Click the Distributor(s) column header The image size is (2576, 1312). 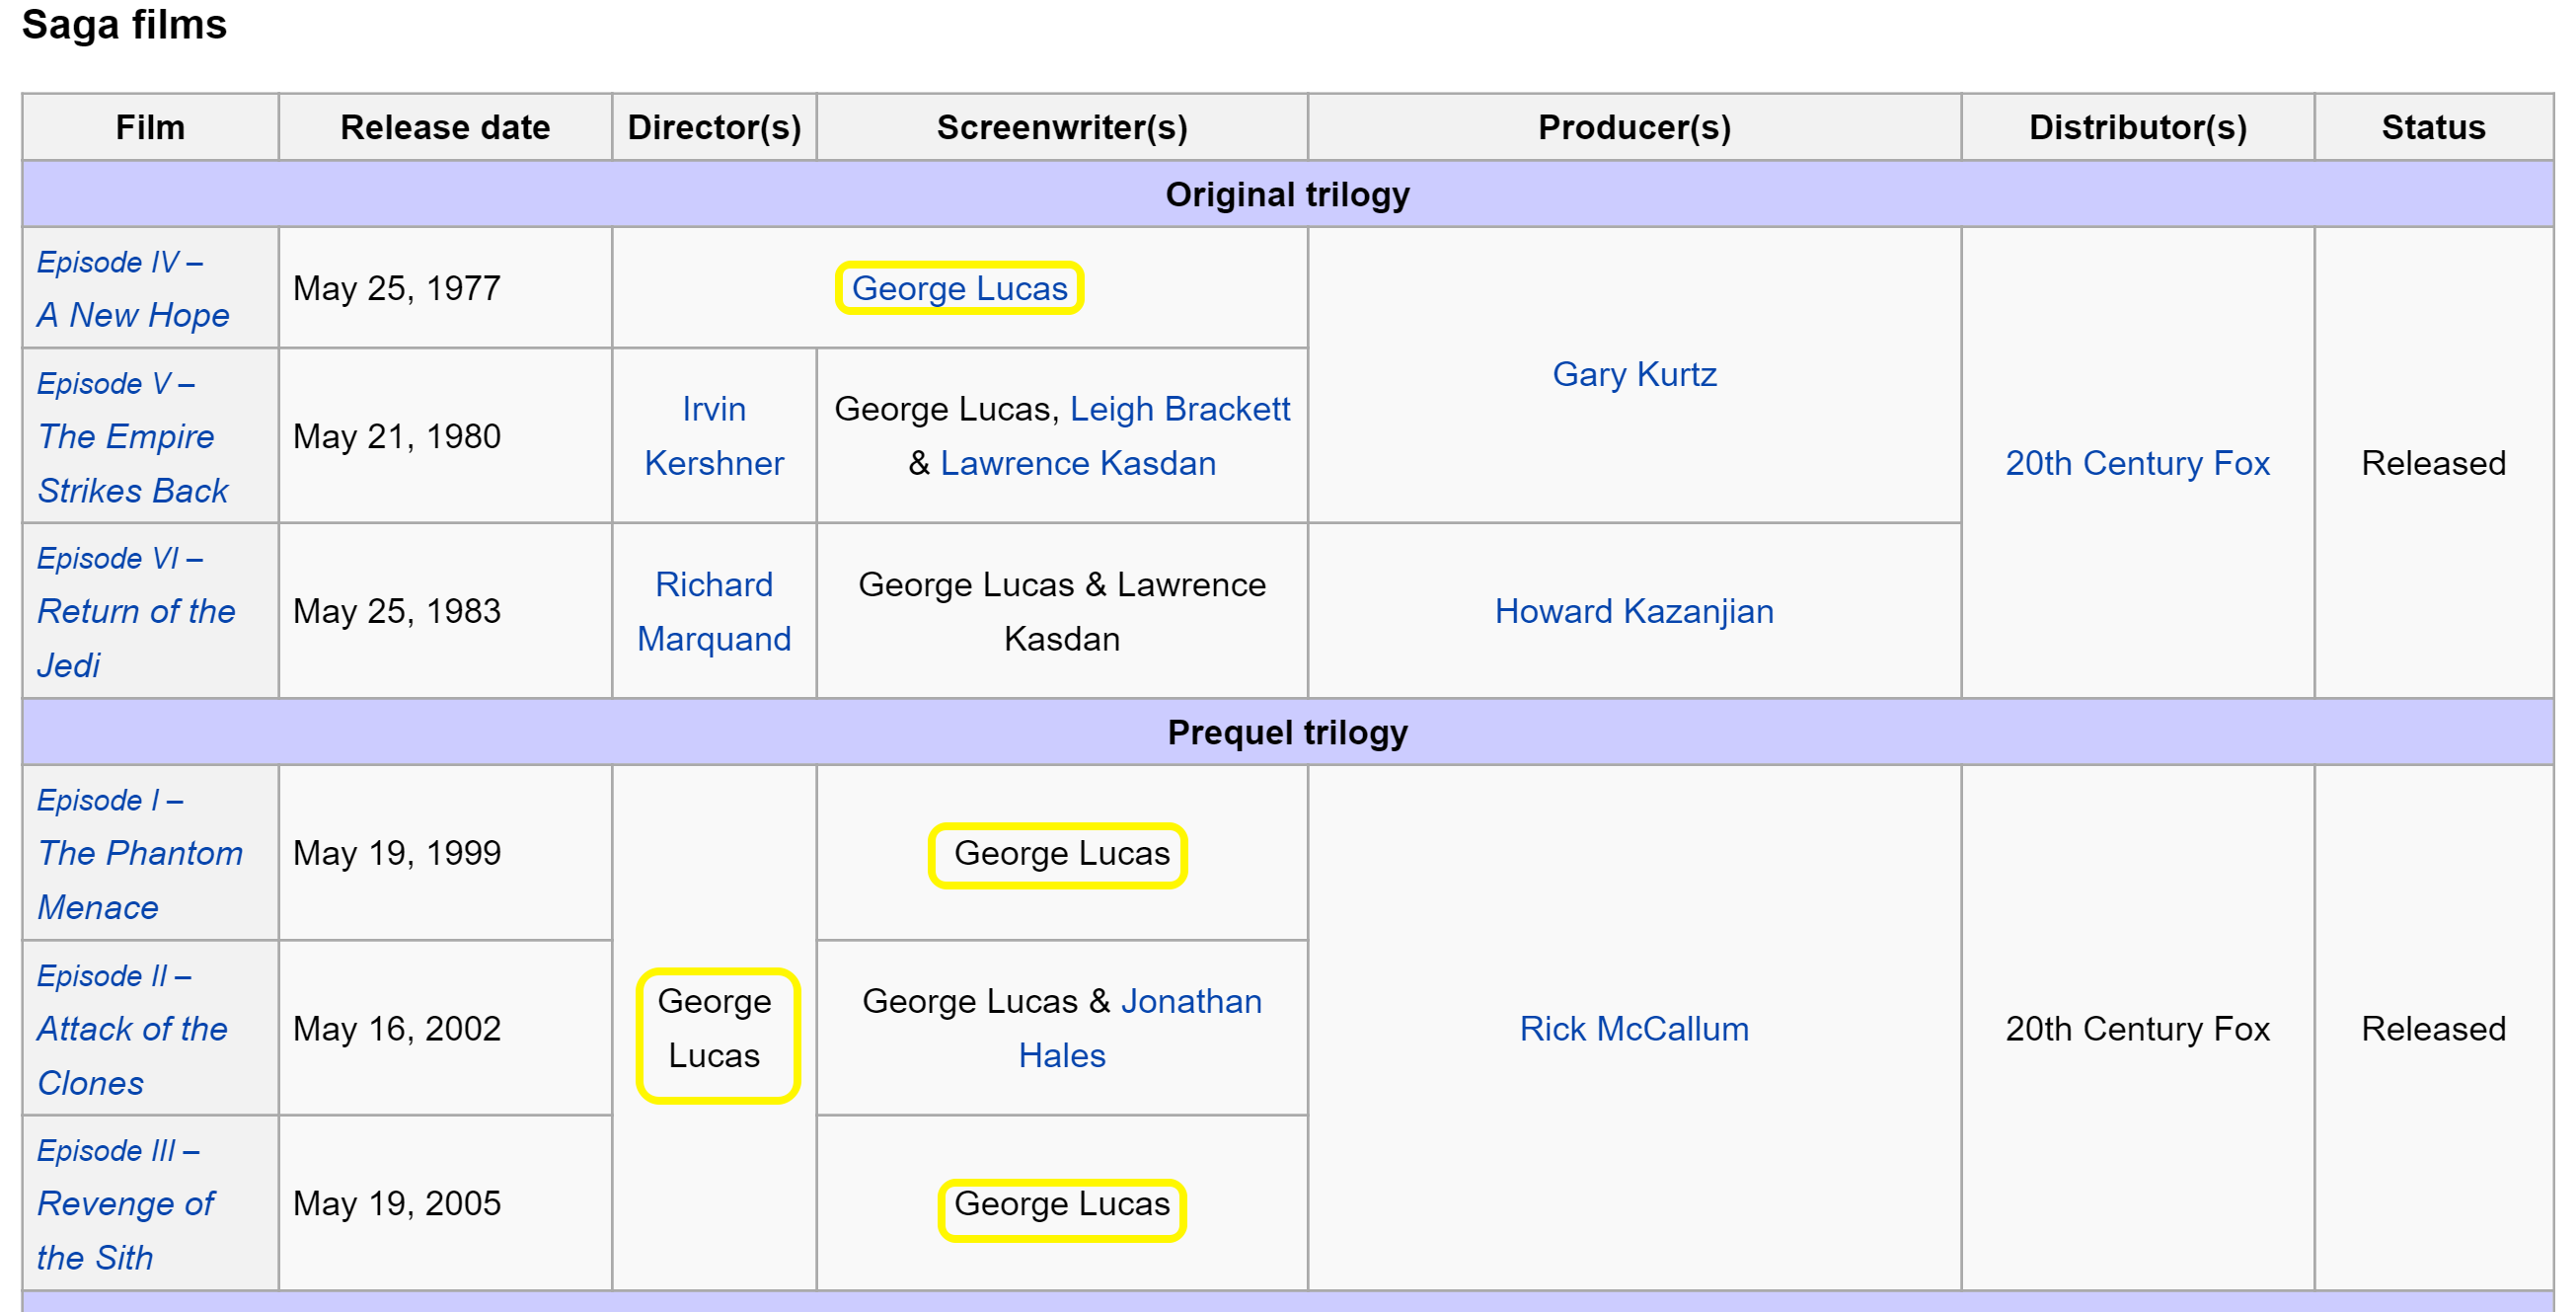(x=2137, y=127)
